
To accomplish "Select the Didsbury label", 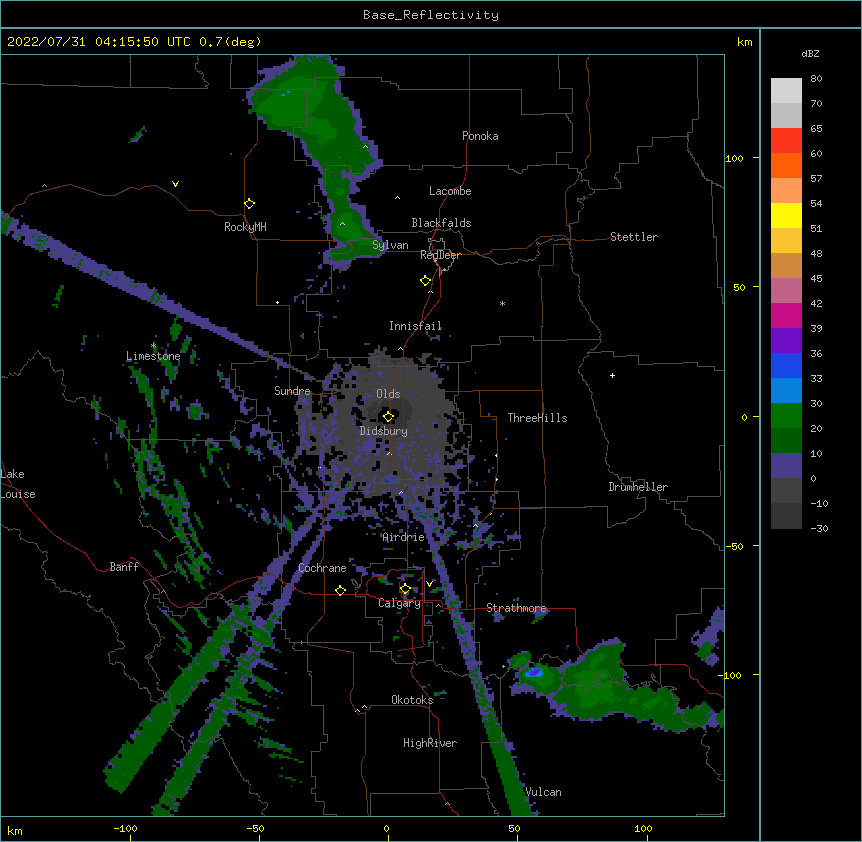I will click(383, 431).
